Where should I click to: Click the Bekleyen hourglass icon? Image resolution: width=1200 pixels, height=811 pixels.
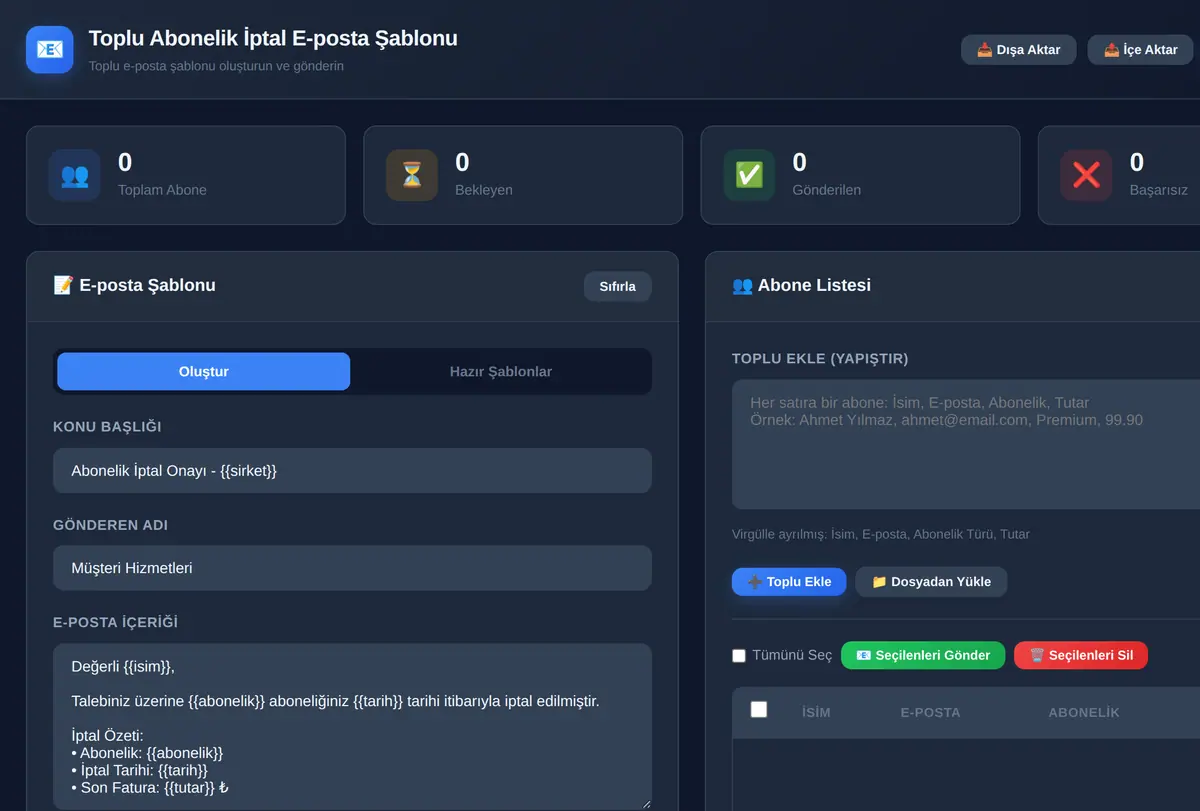pyautogui.click(x=412, y=175)
